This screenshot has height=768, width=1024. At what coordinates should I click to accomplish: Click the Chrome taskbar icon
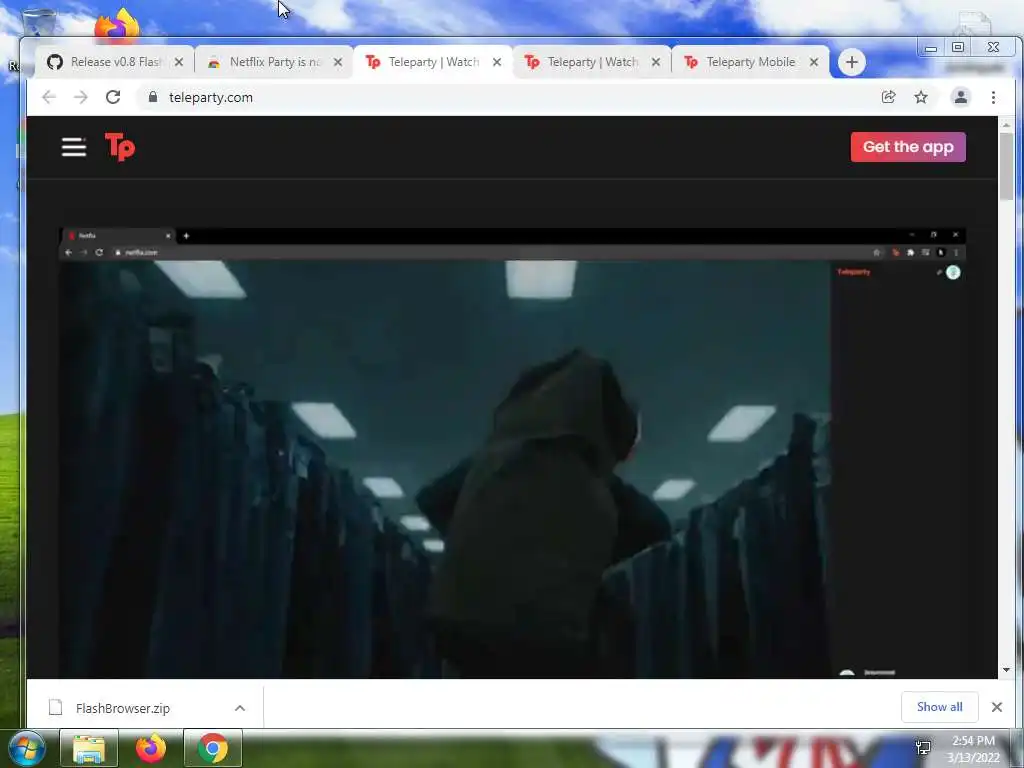[213, 748]
